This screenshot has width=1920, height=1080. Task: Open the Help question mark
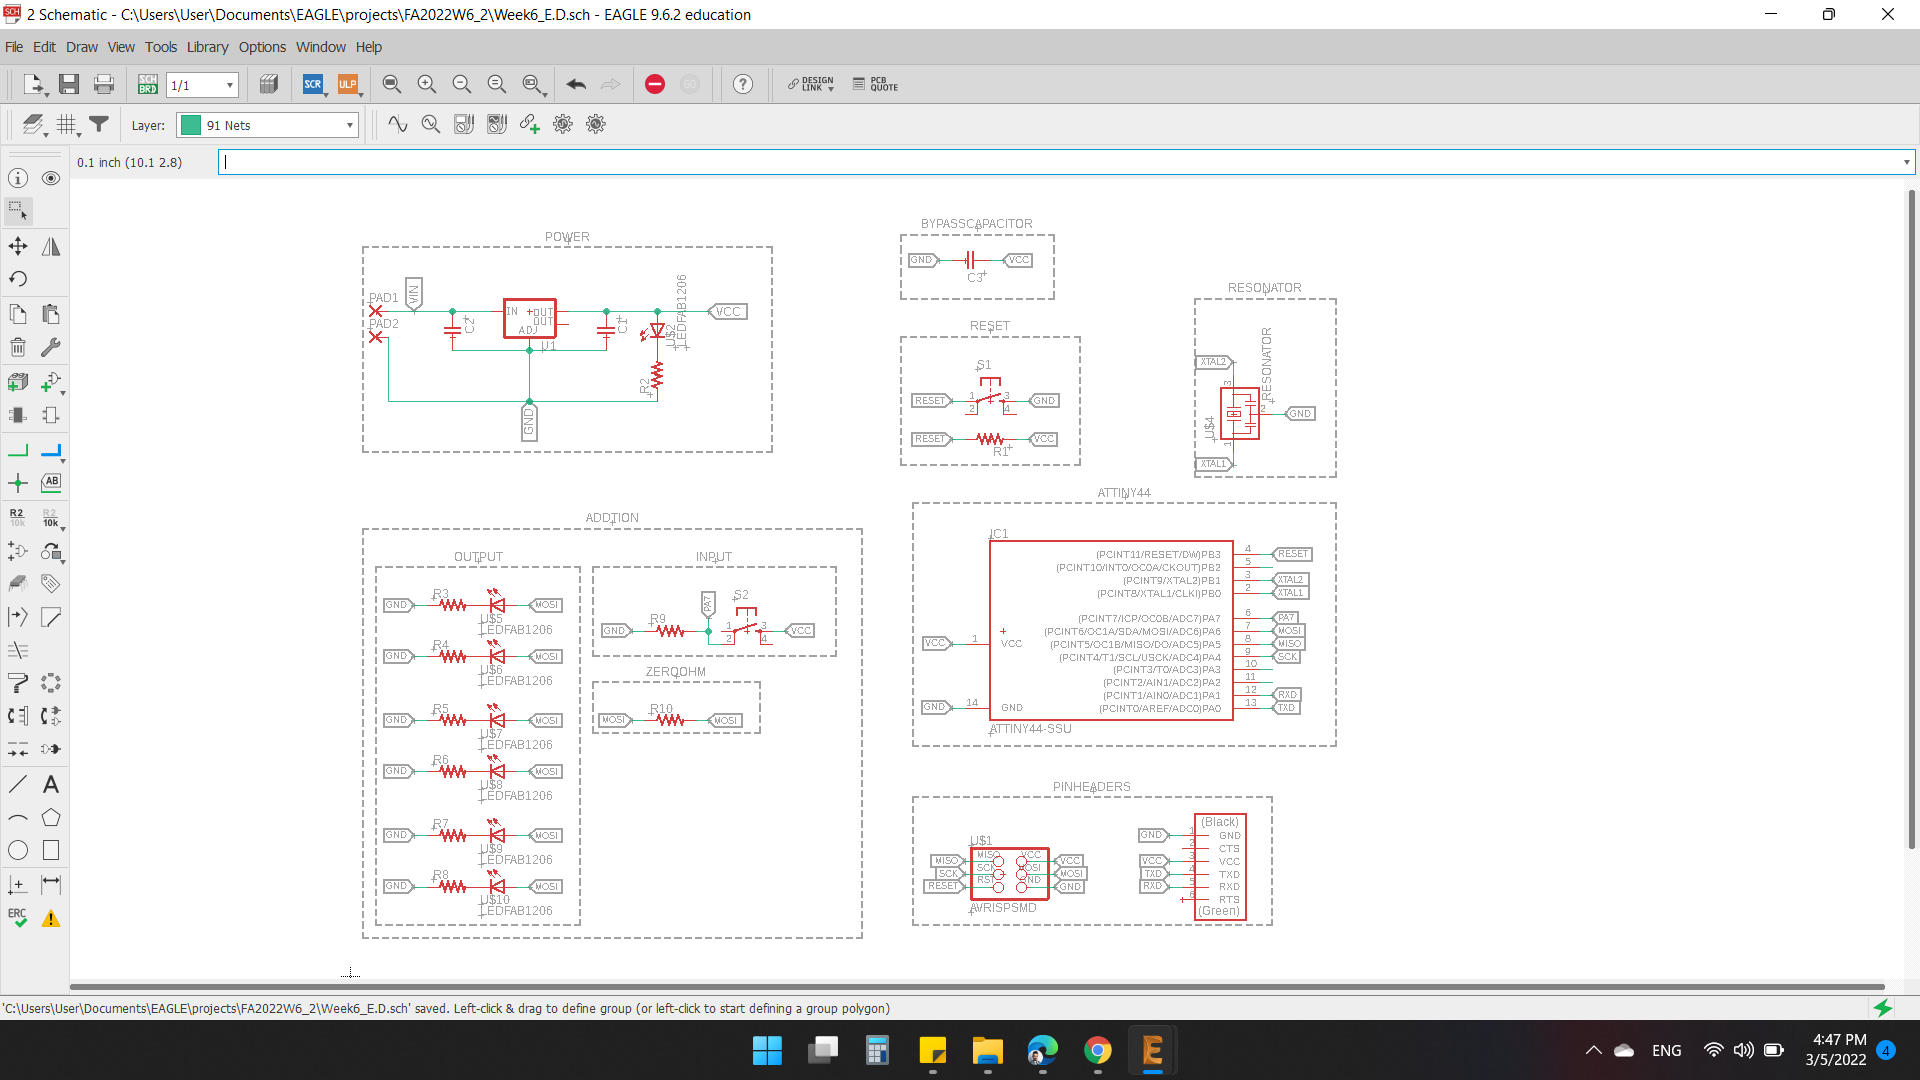pos(743,84)
